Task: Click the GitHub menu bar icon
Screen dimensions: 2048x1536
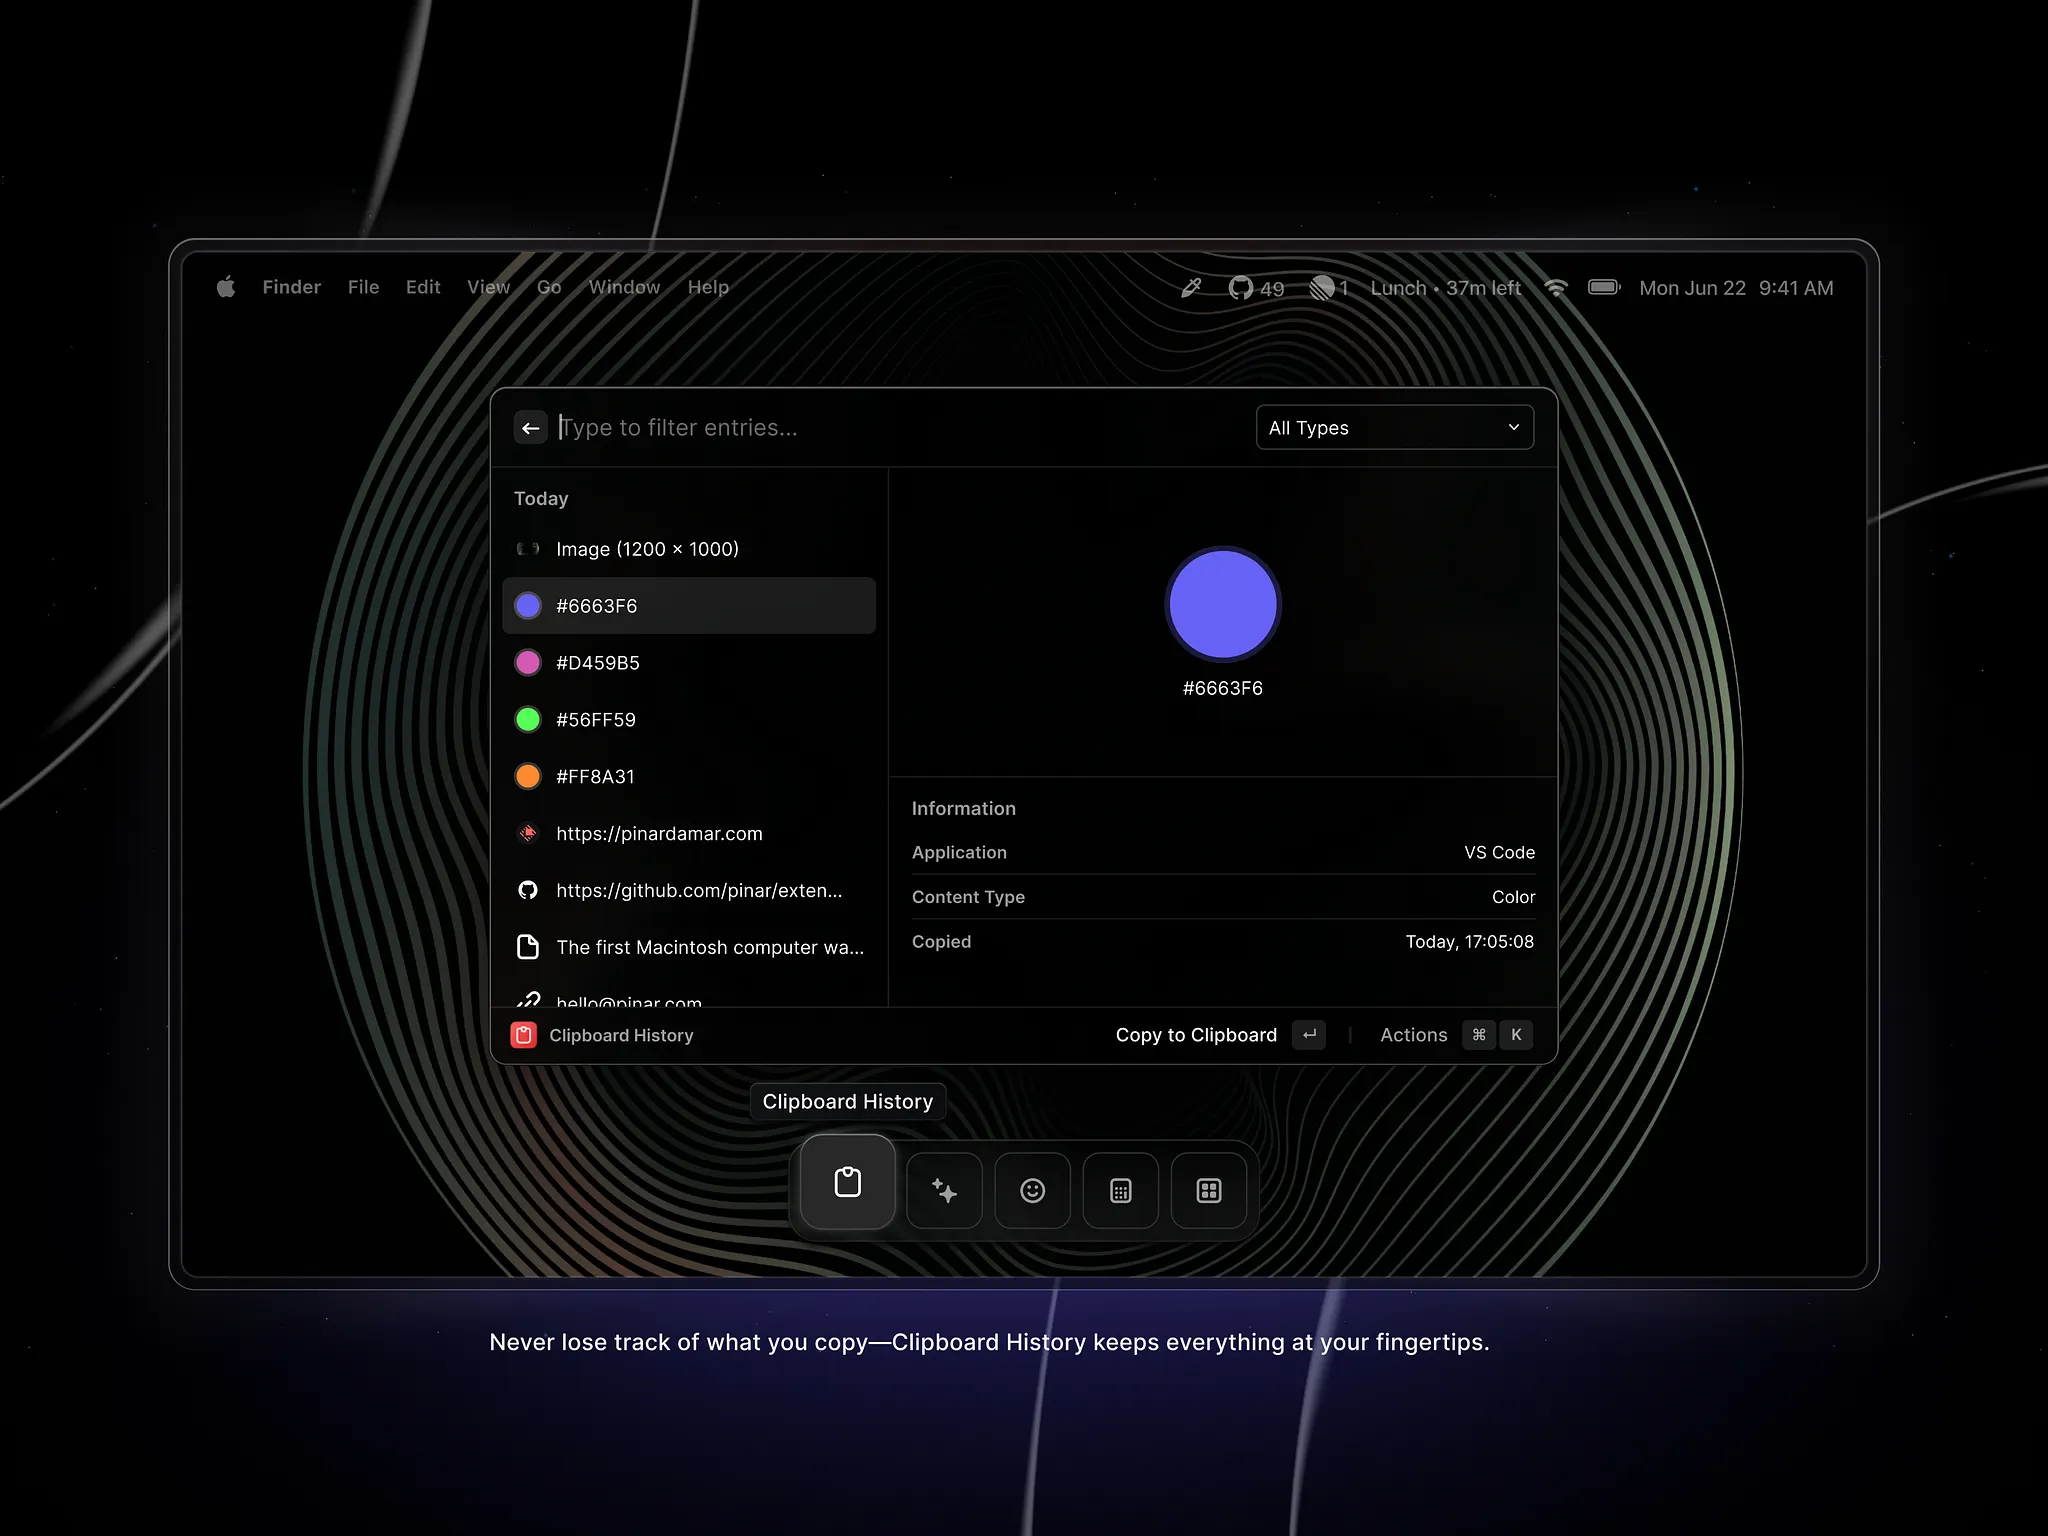Action: click(1241, 288)
